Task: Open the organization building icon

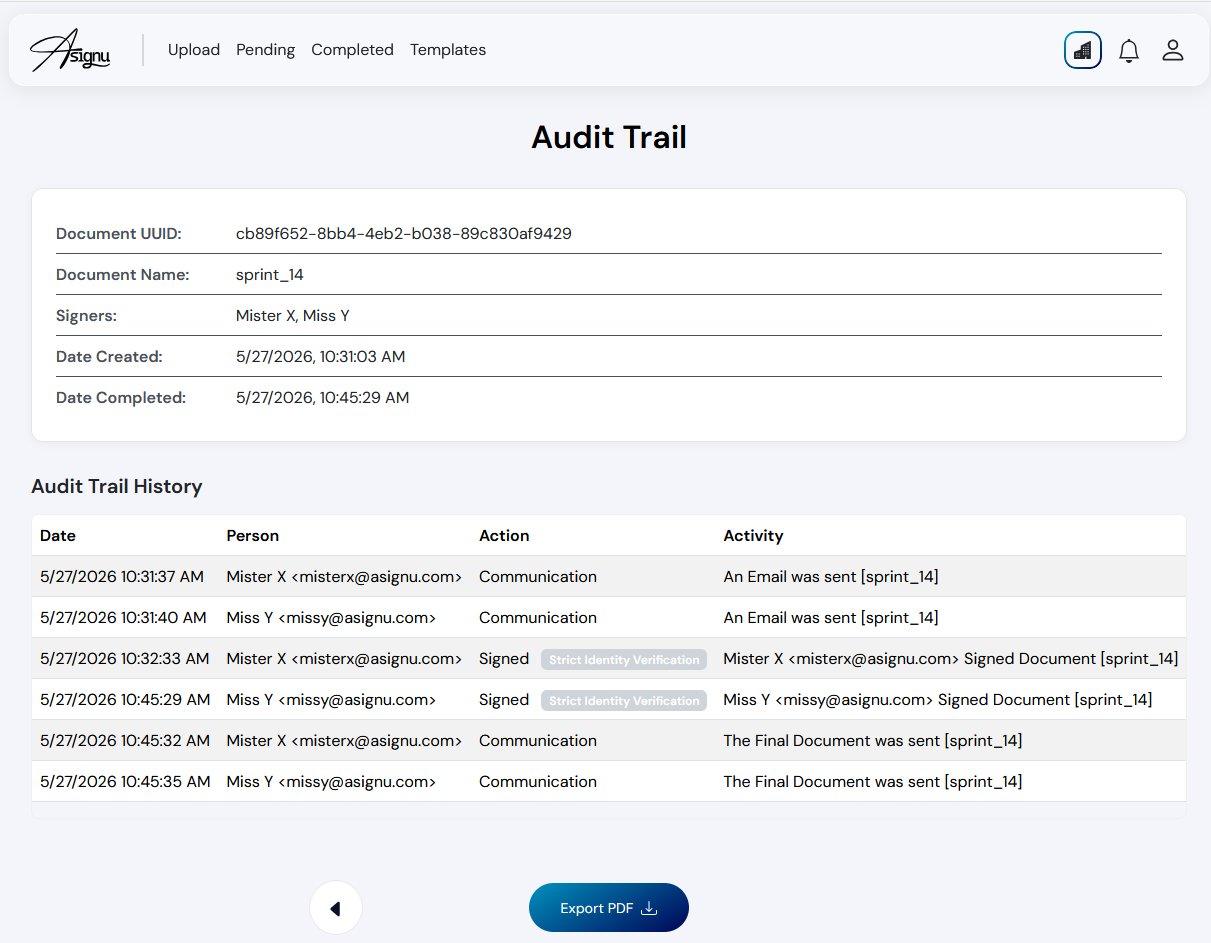Action: [1083, 50]
